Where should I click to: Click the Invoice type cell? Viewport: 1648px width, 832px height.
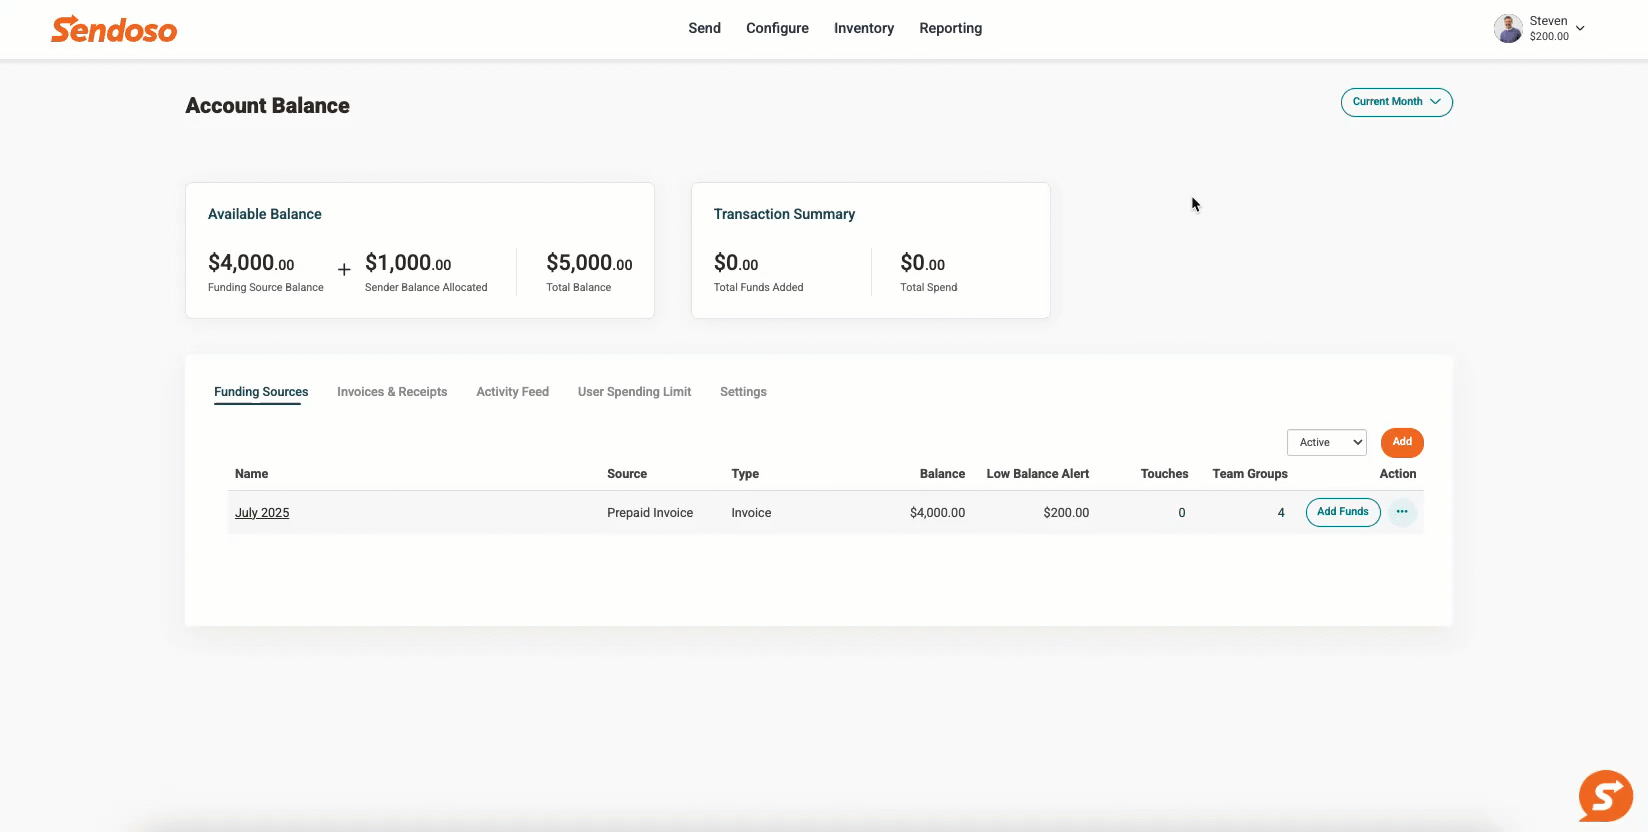[751, 513]
